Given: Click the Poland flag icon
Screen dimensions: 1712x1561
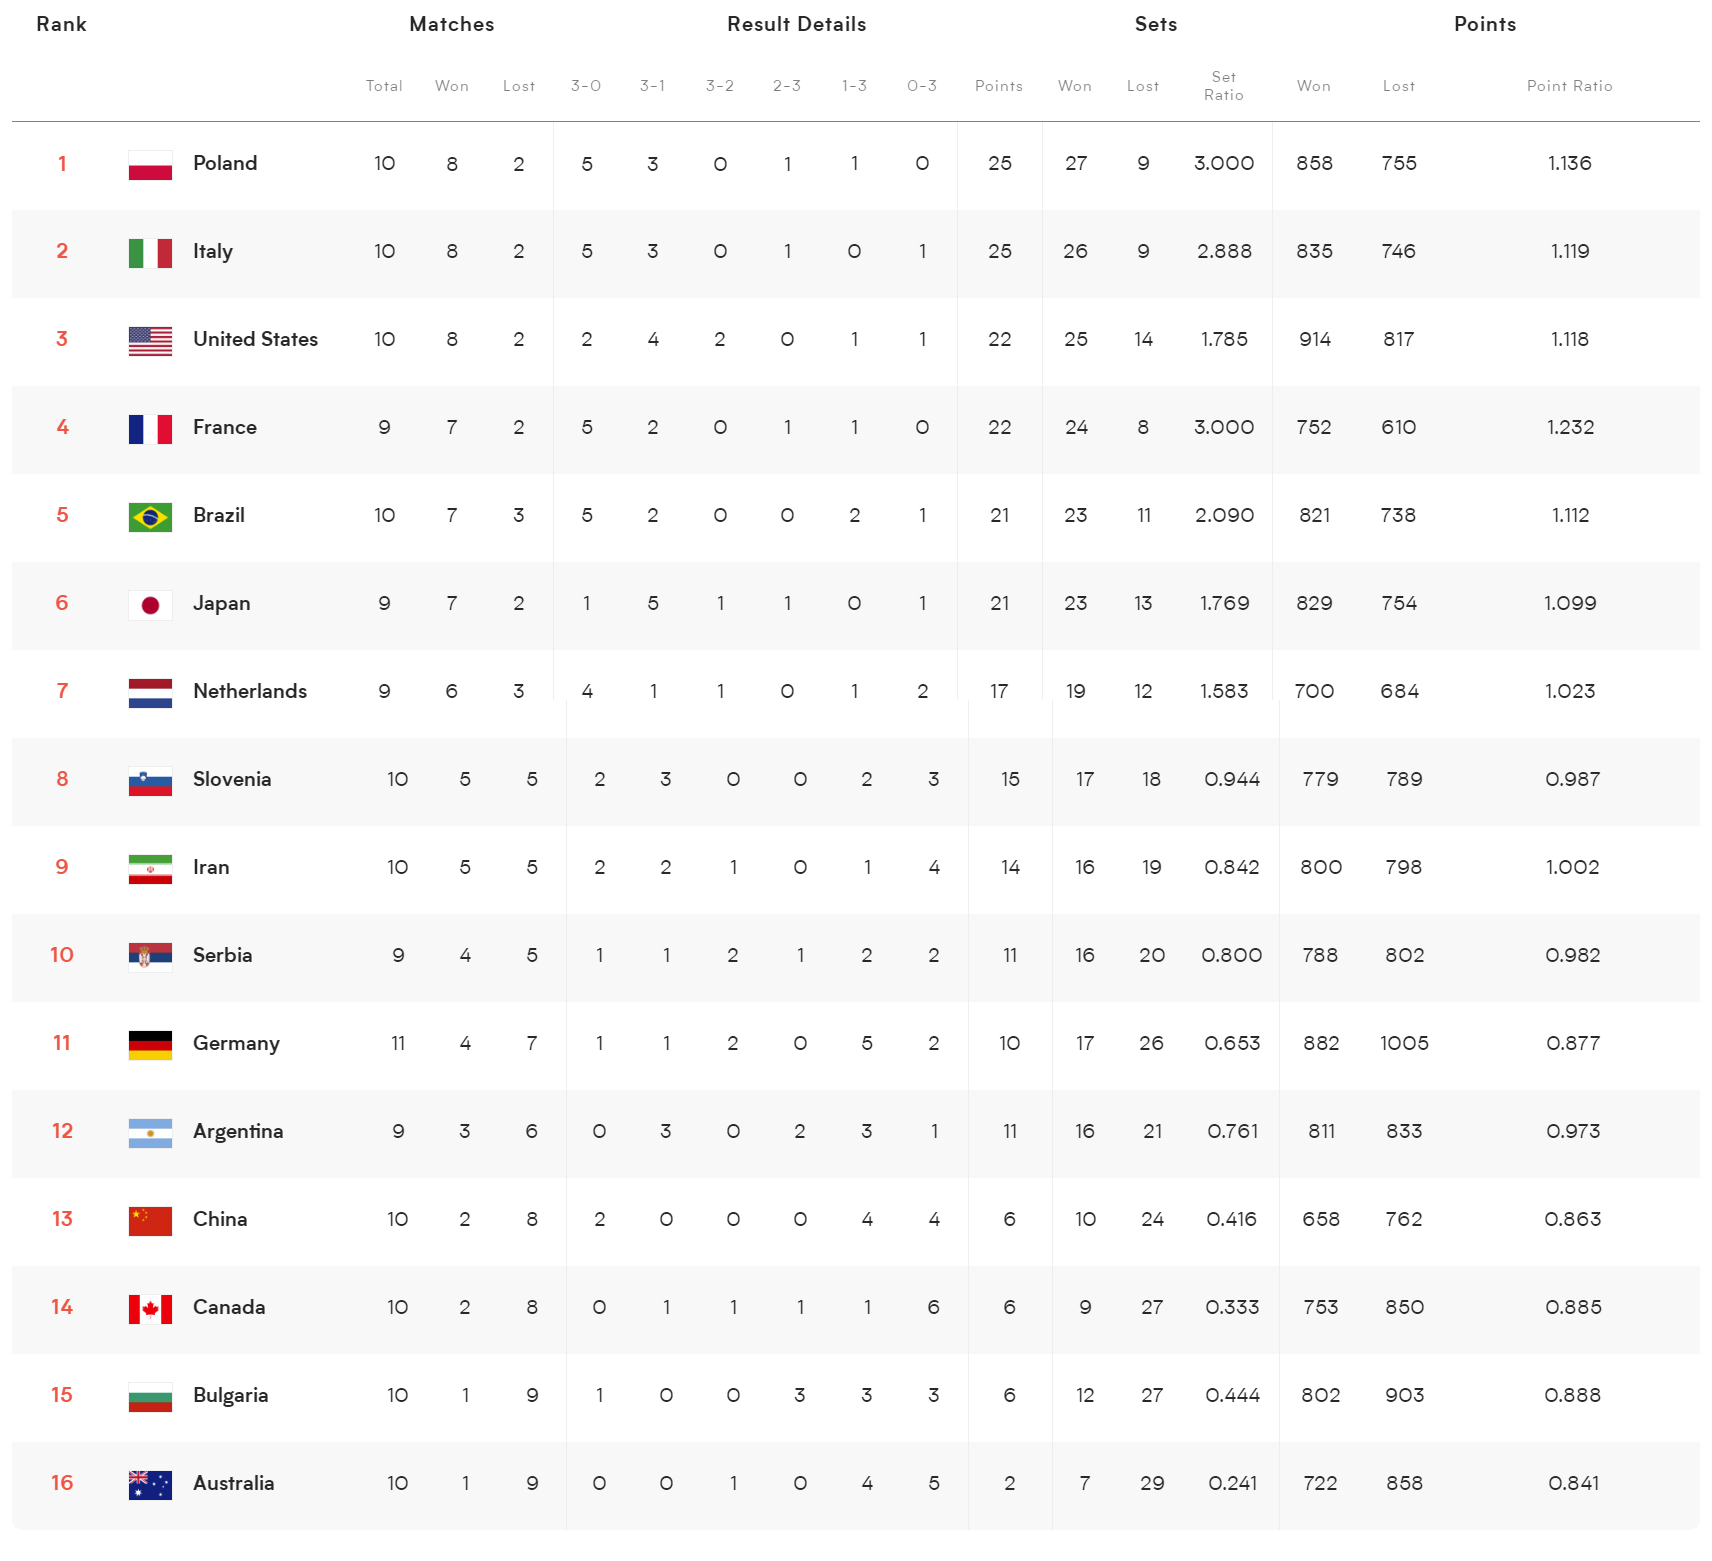Looking at the screenshot, I should click(x=150, y=165).
